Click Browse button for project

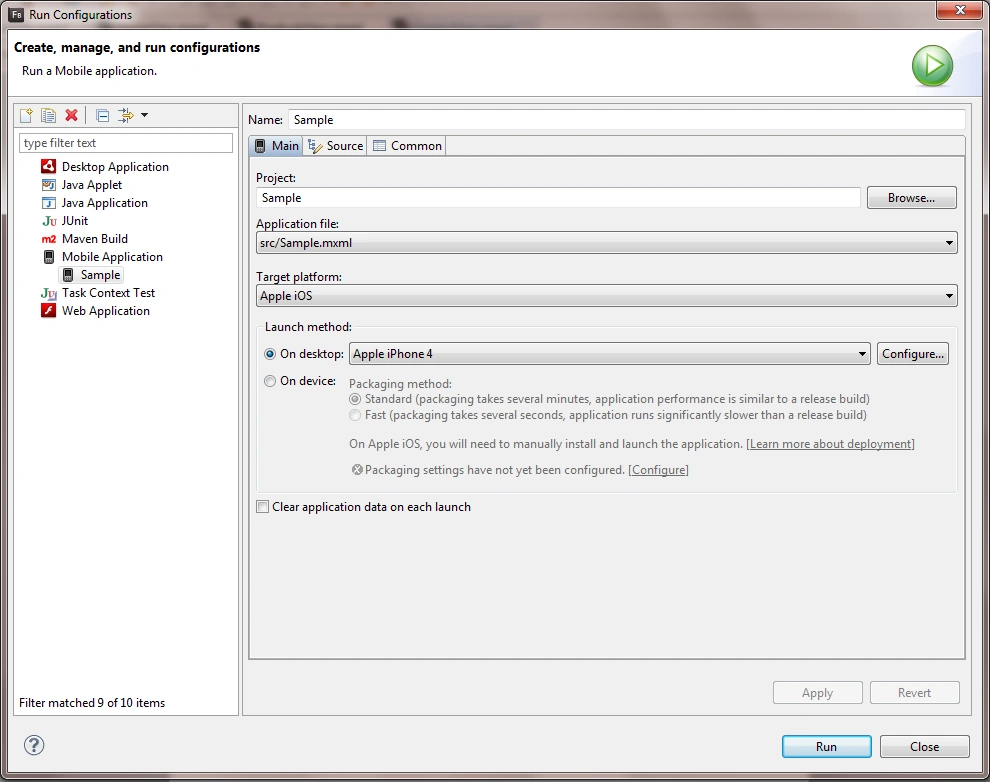click(x=912, y=198)
